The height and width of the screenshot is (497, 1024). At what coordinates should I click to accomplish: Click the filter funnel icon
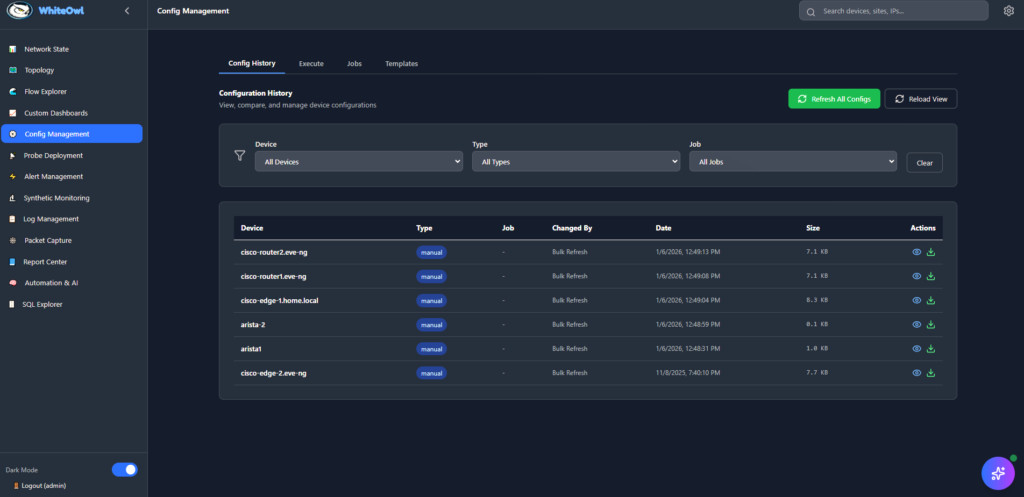pyautogui.click(x=239, y=155)
